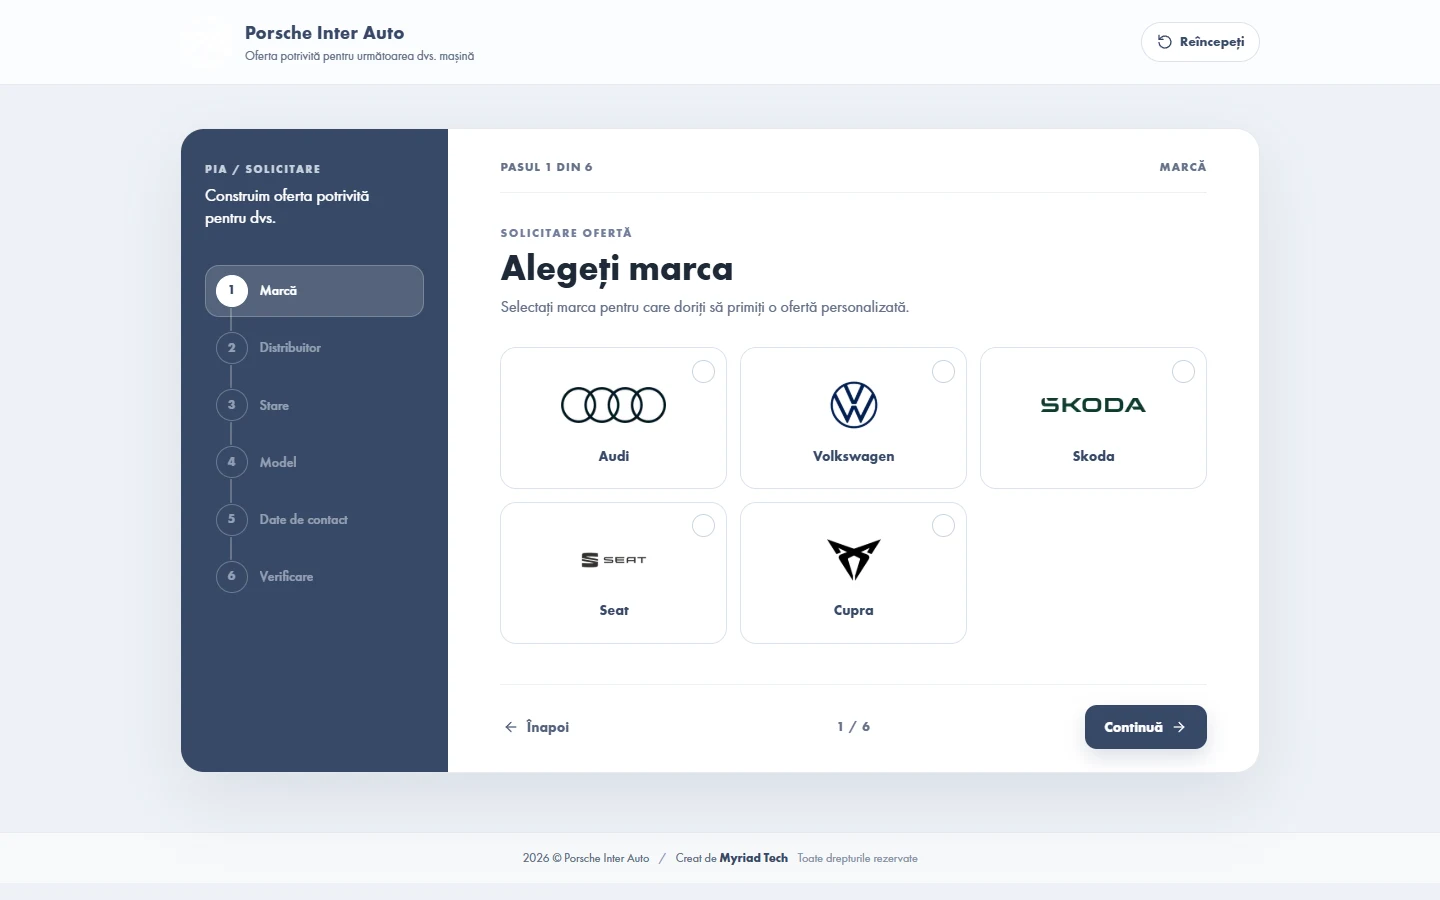Go to the Date de contact step label
Image resolution: width=1440 pixels, height=900 pixels.
coord(303,519)
